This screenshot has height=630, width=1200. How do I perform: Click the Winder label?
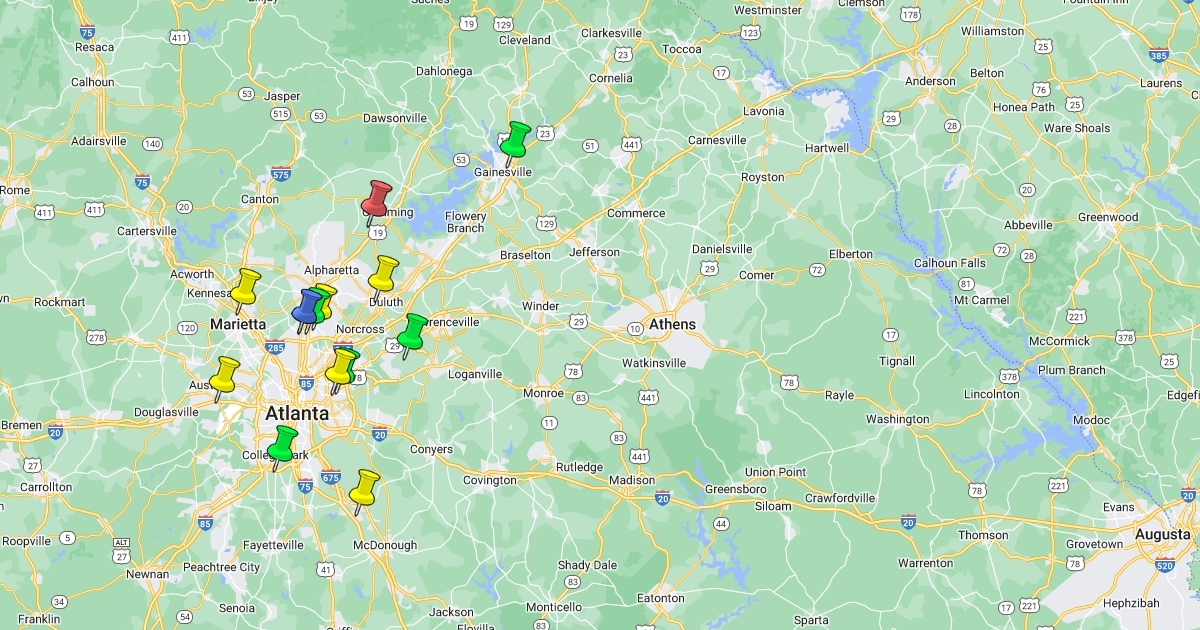pyautogui.click(x=540, y=306)
